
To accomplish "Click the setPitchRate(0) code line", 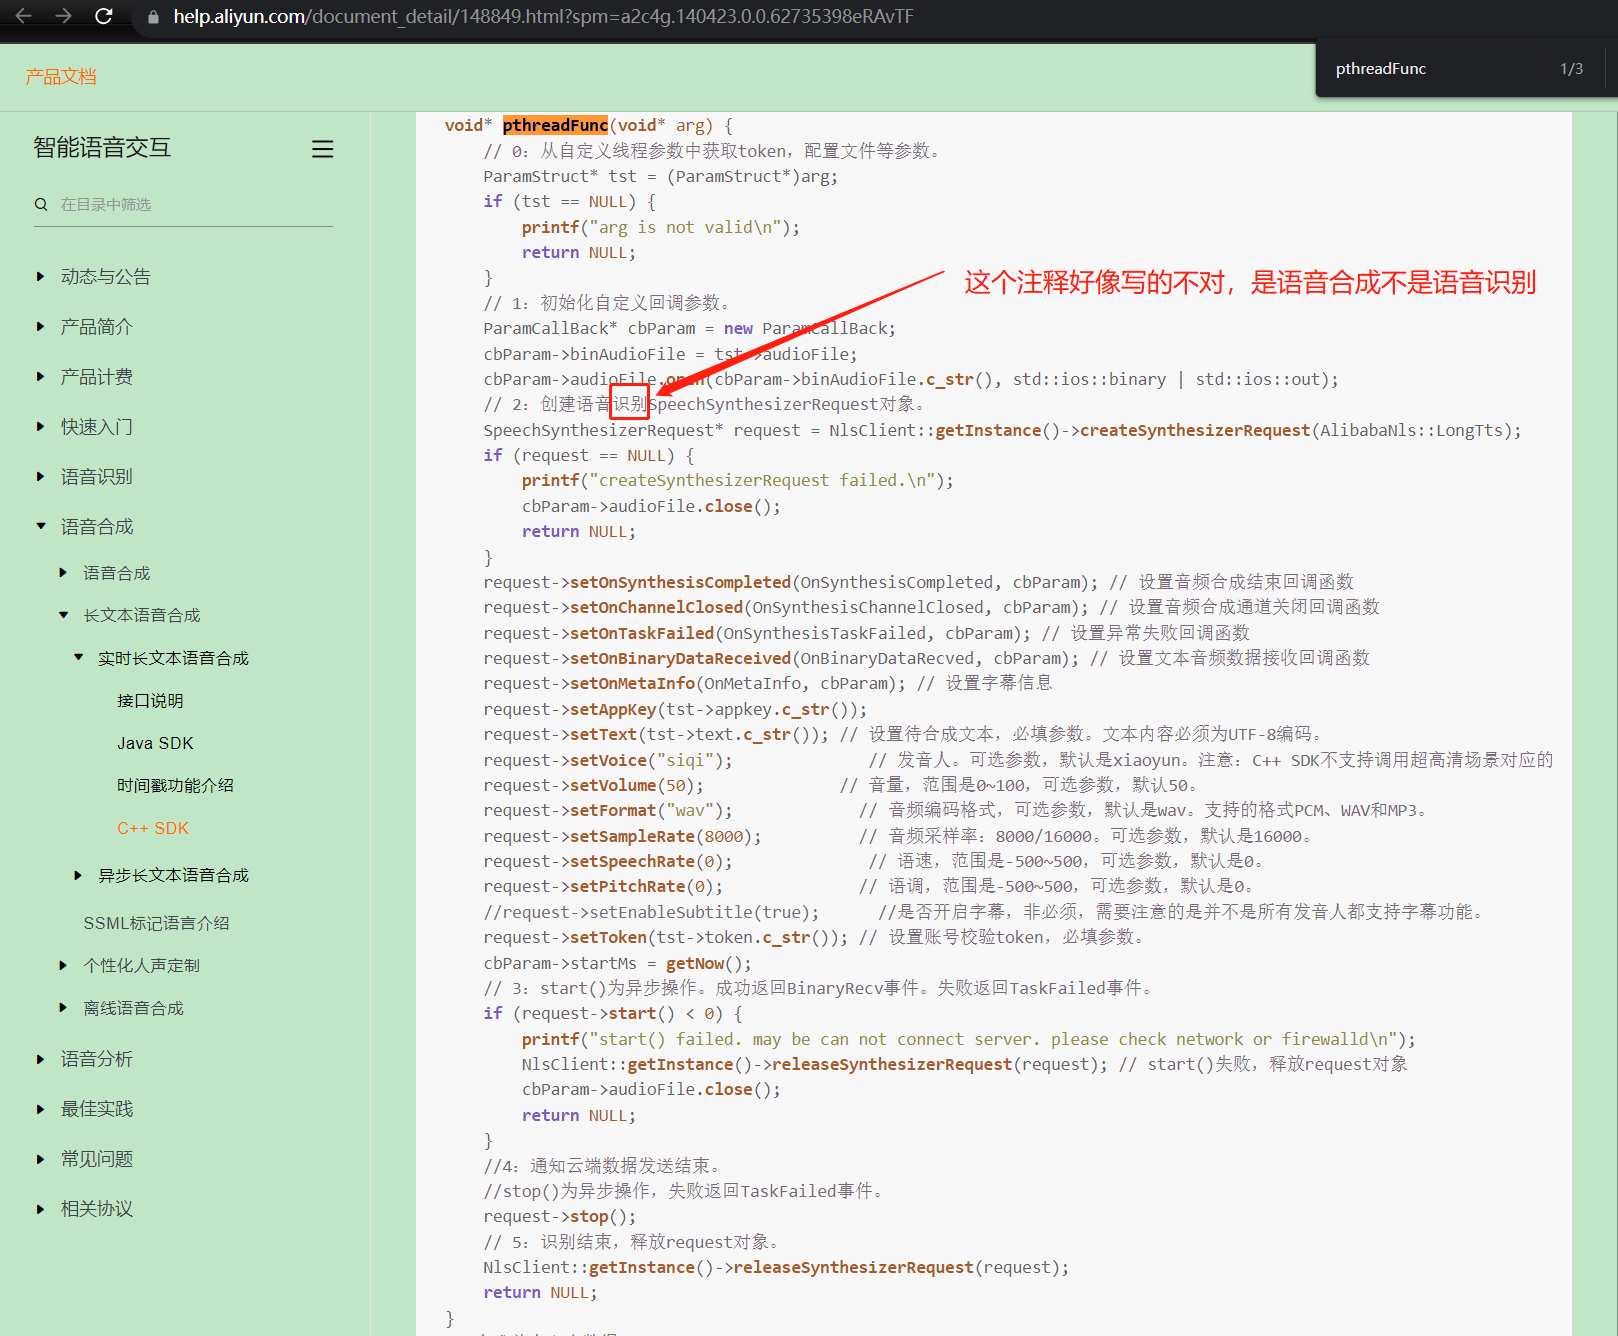I will tap(603, 886).
